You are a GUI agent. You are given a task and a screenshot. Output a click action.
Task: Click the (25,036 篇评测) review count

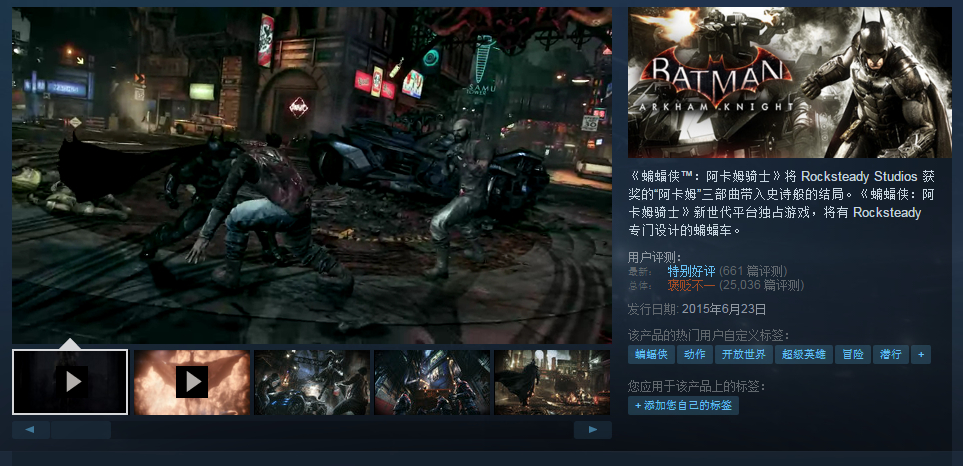click(x=762, y=285)
